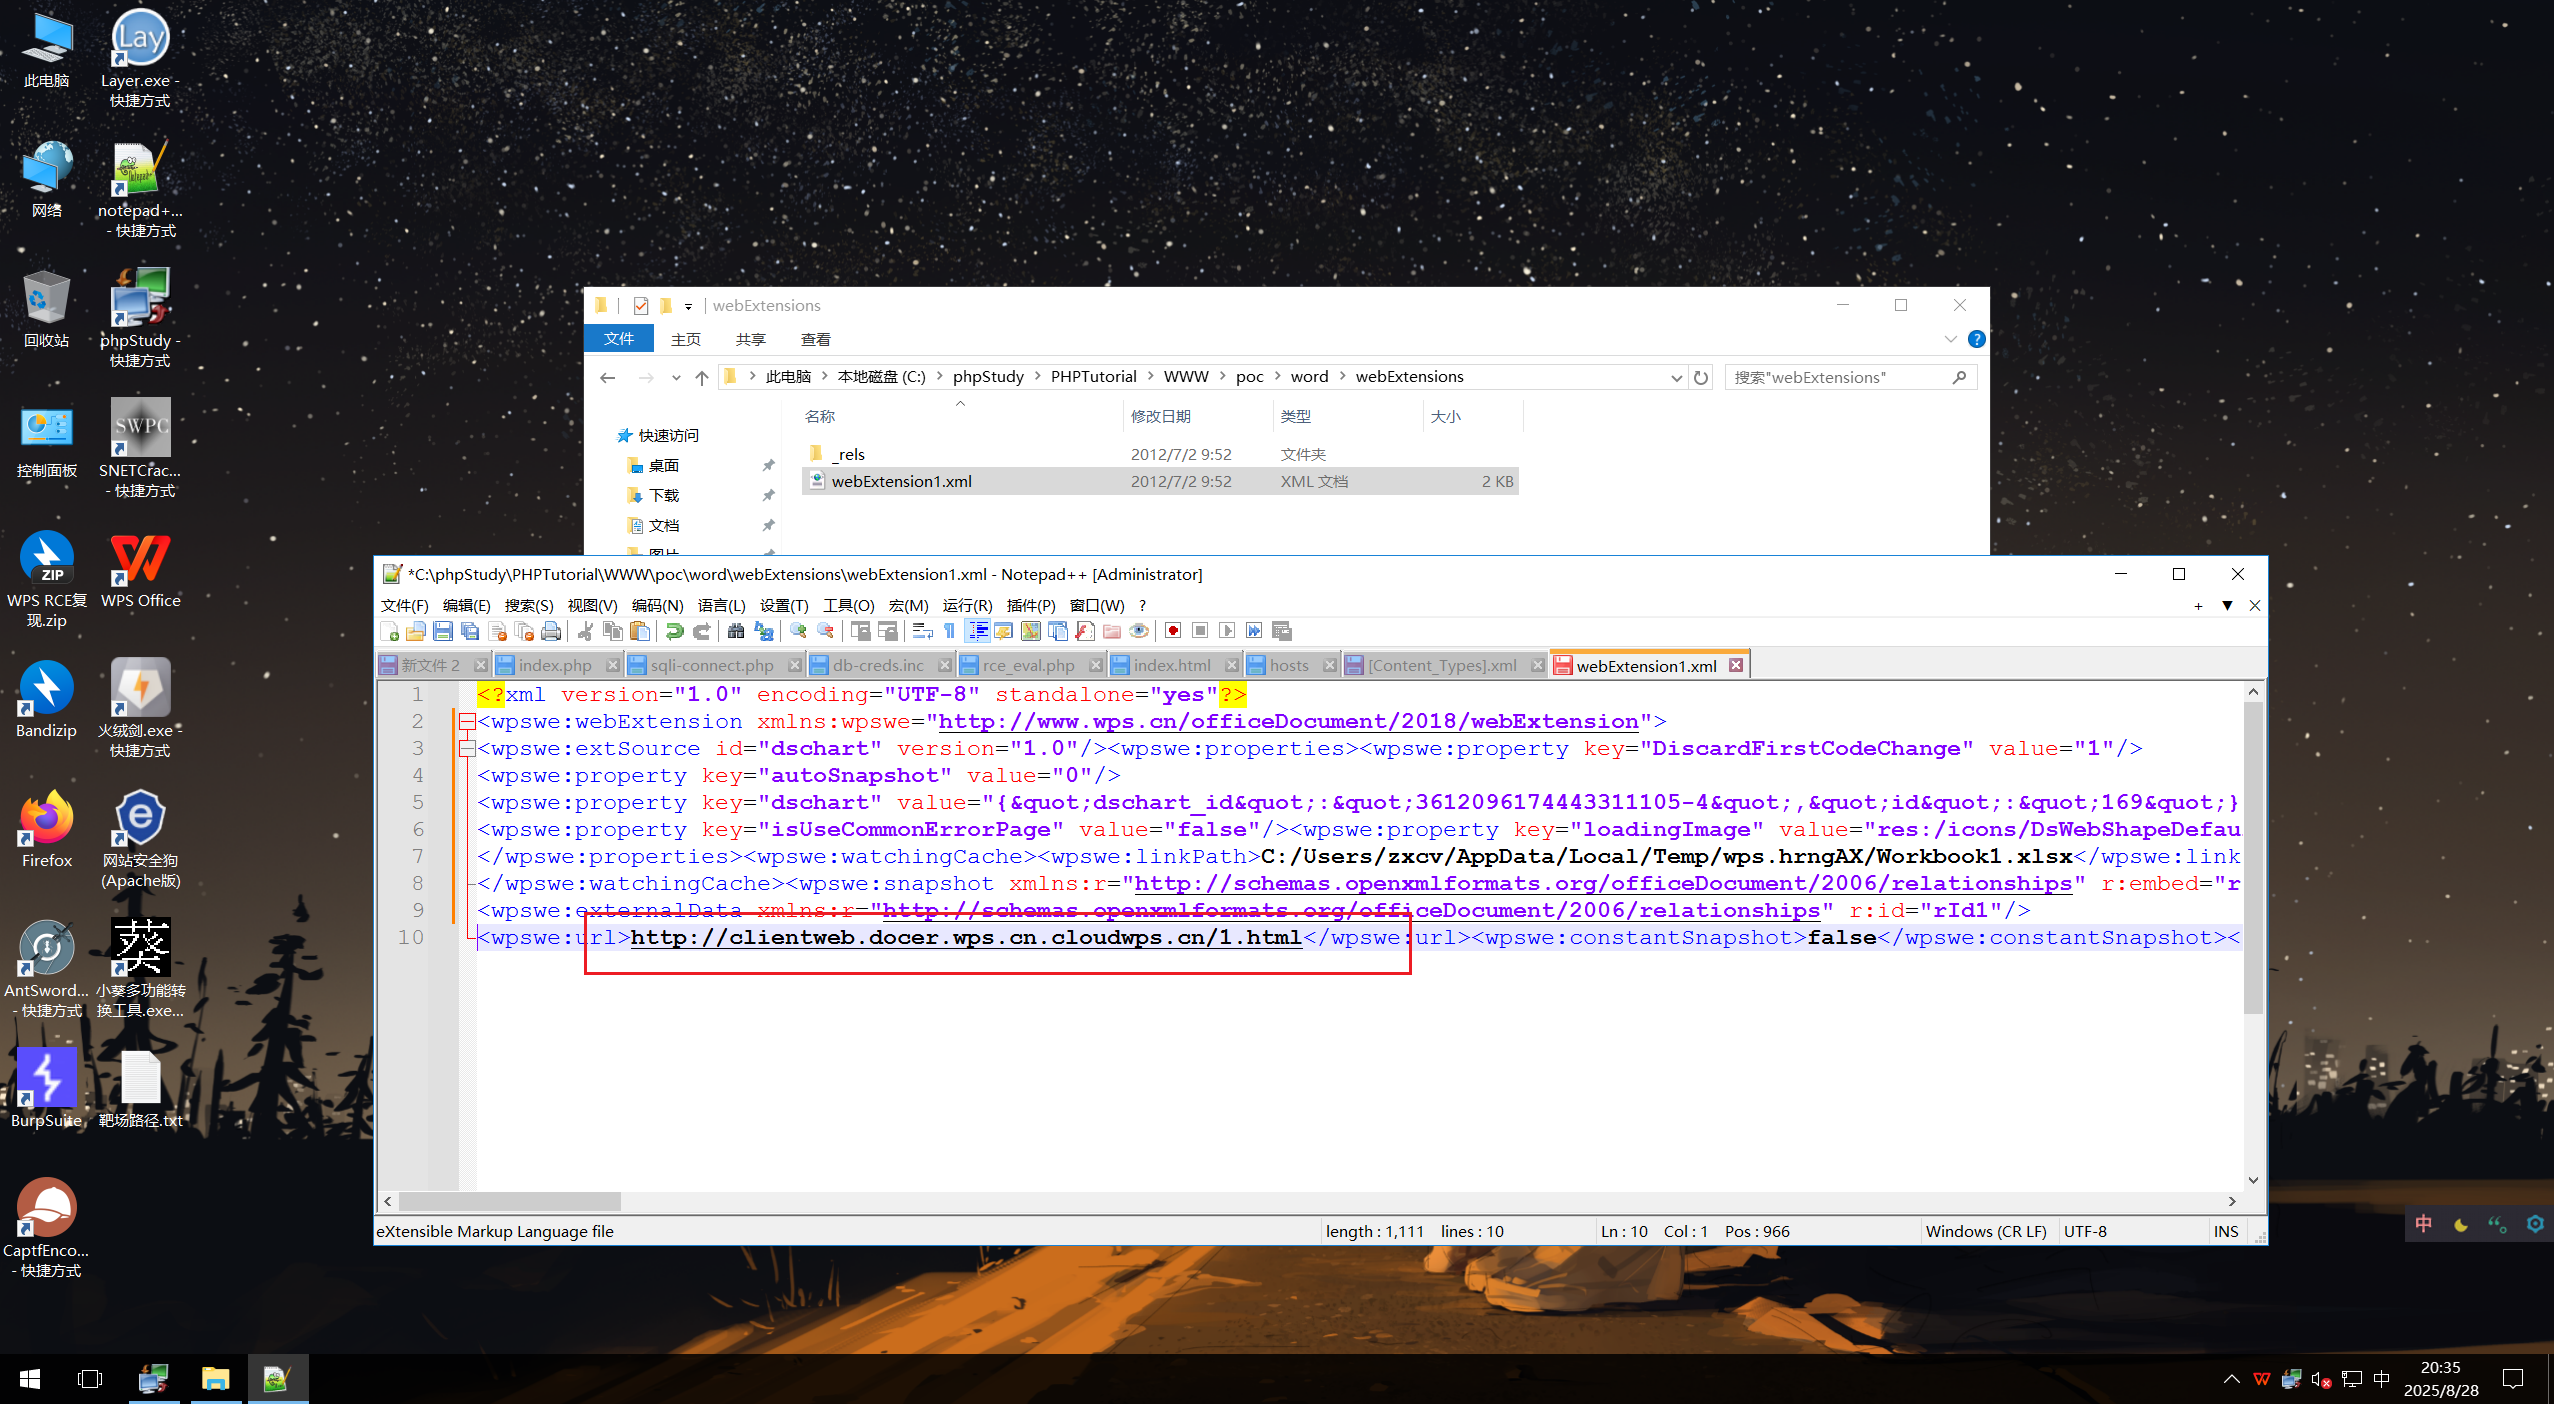
Task: Toggle the indent guide button
Action: (x=977, y=631)
